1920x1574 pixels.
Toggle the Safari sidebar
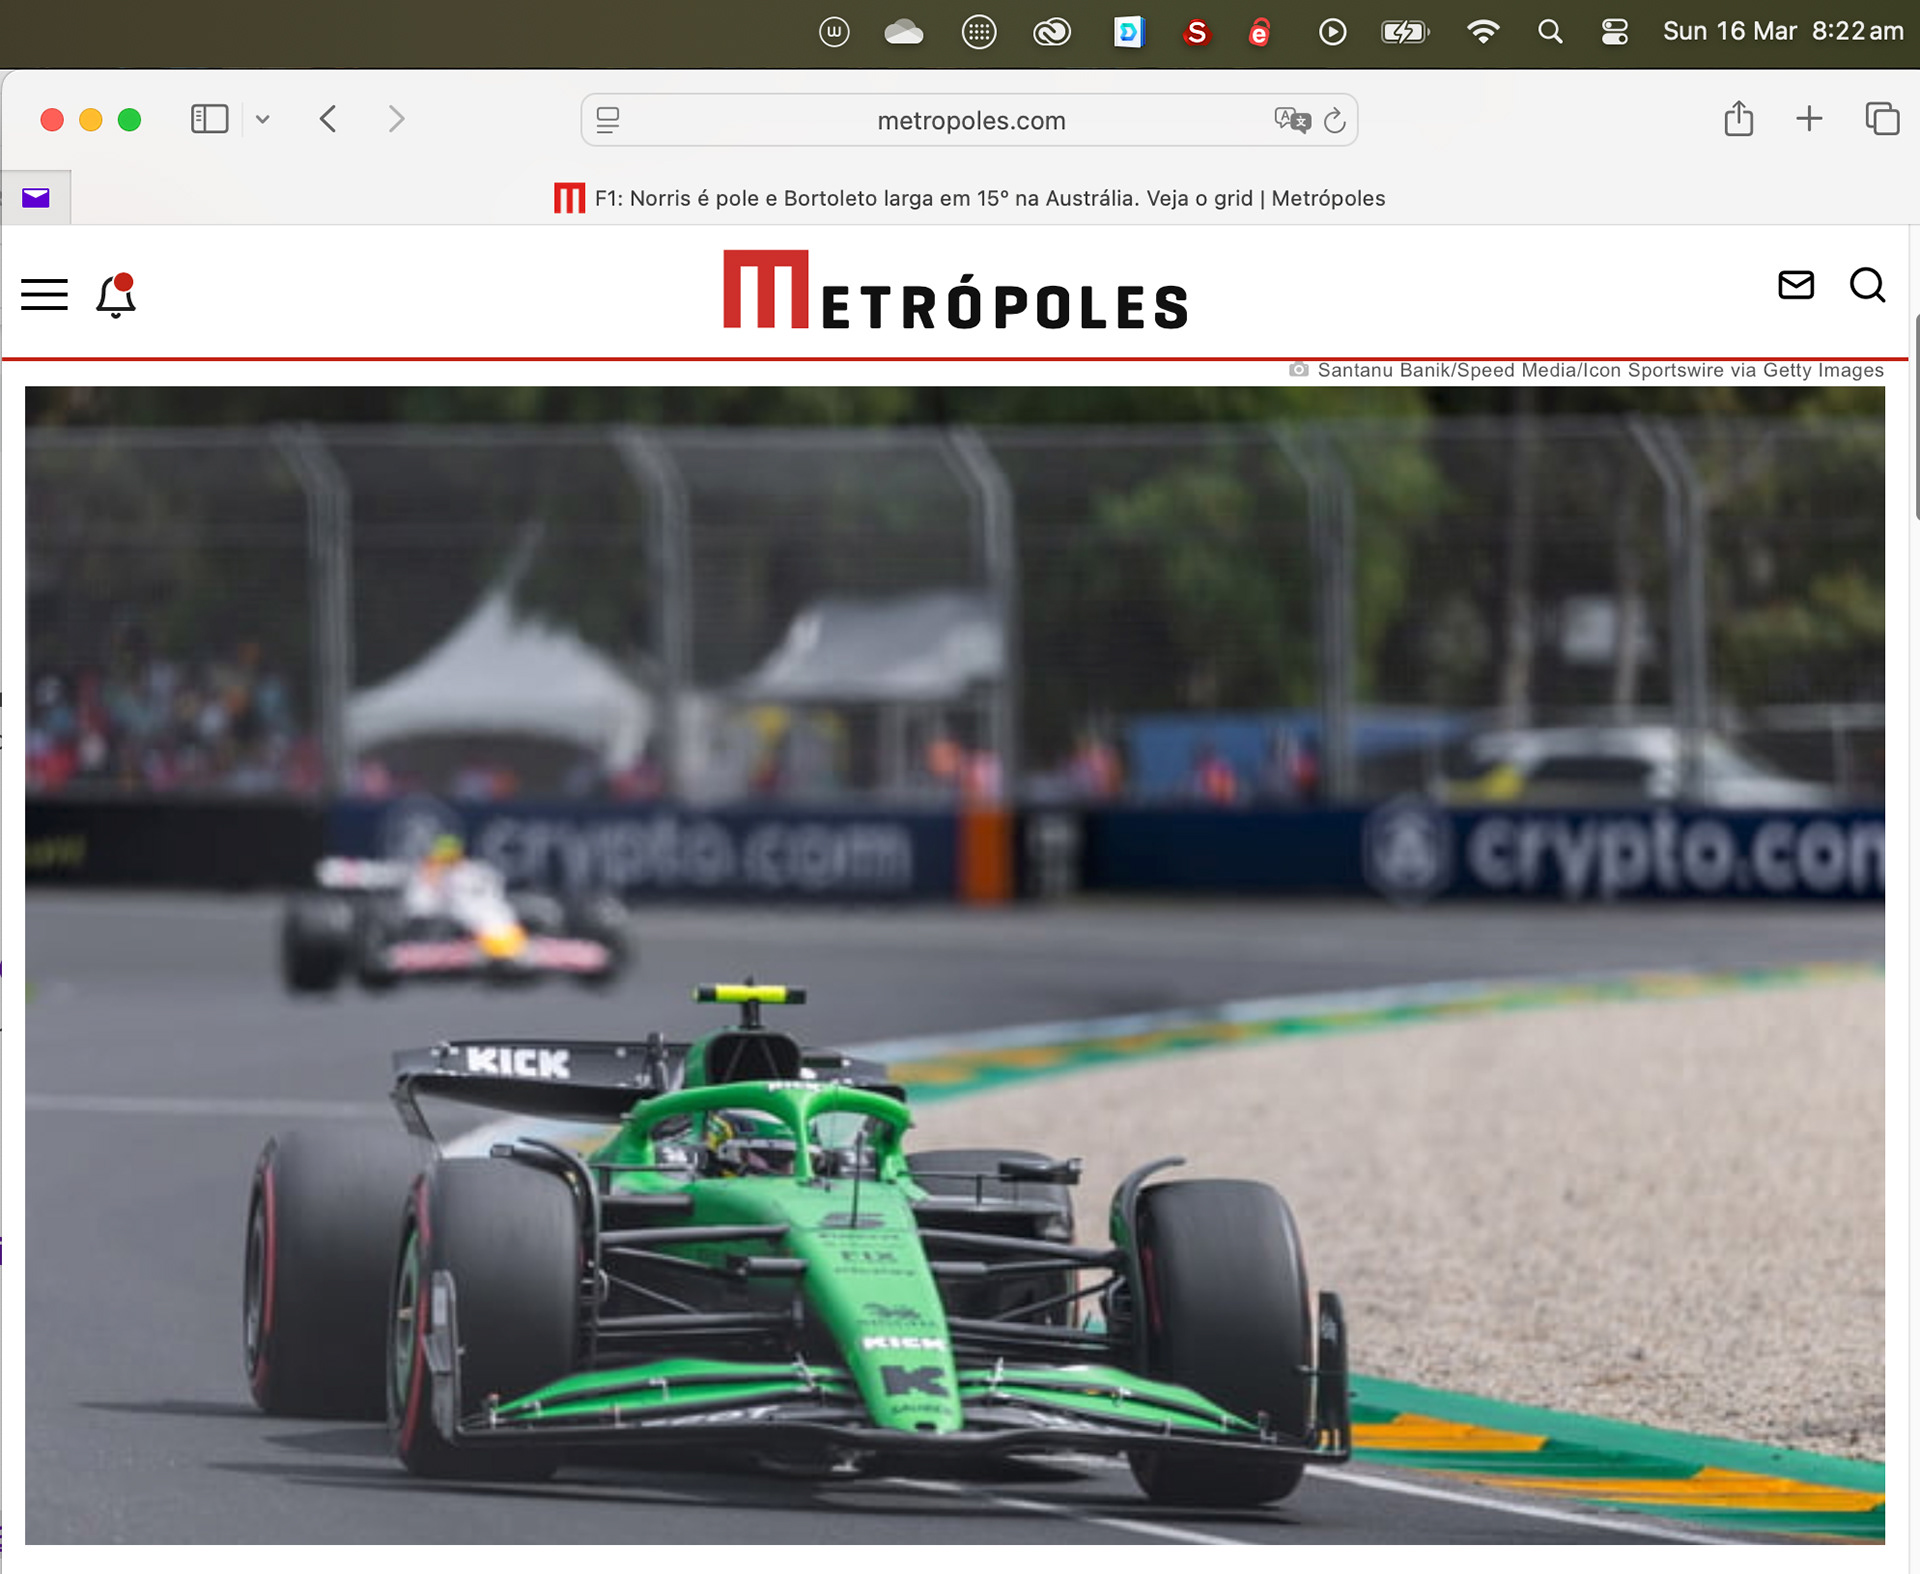click(209, 119)
